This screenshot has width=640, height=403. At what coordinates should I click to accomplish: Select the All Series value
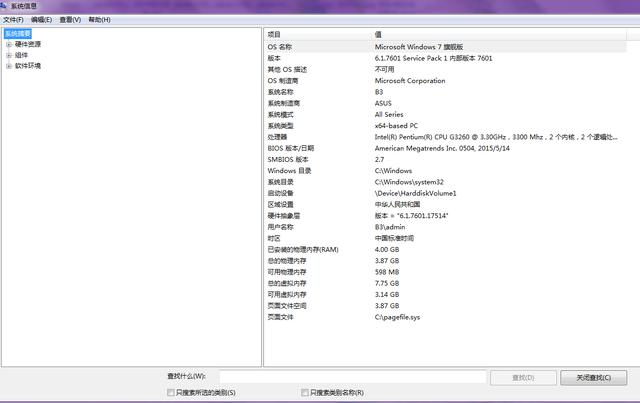389,114
